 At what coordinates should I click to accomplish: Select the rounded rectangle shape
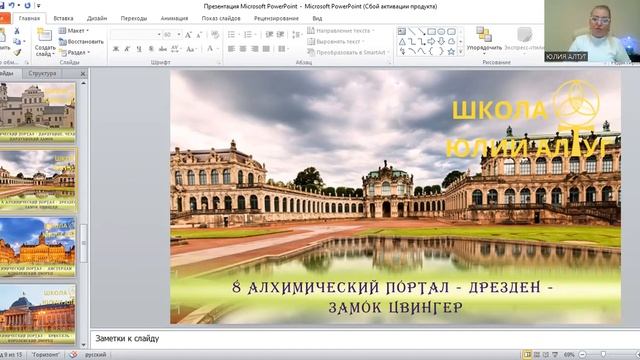click(x=451, y=31)
